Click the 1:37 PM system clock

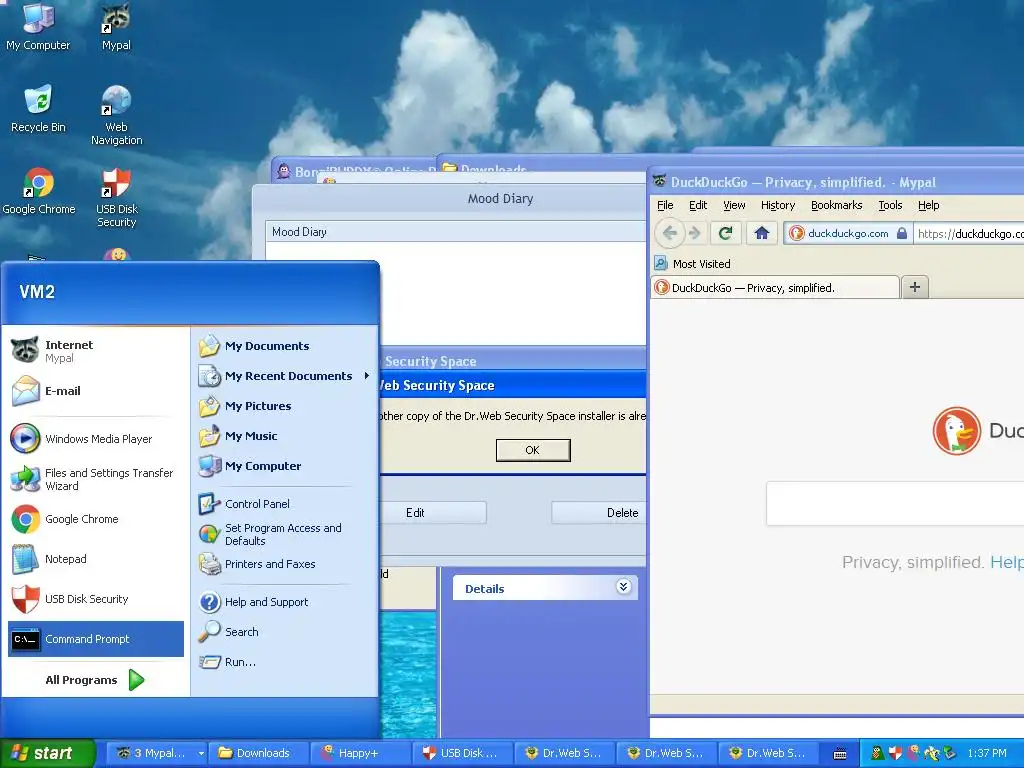[x=987, y=753]
